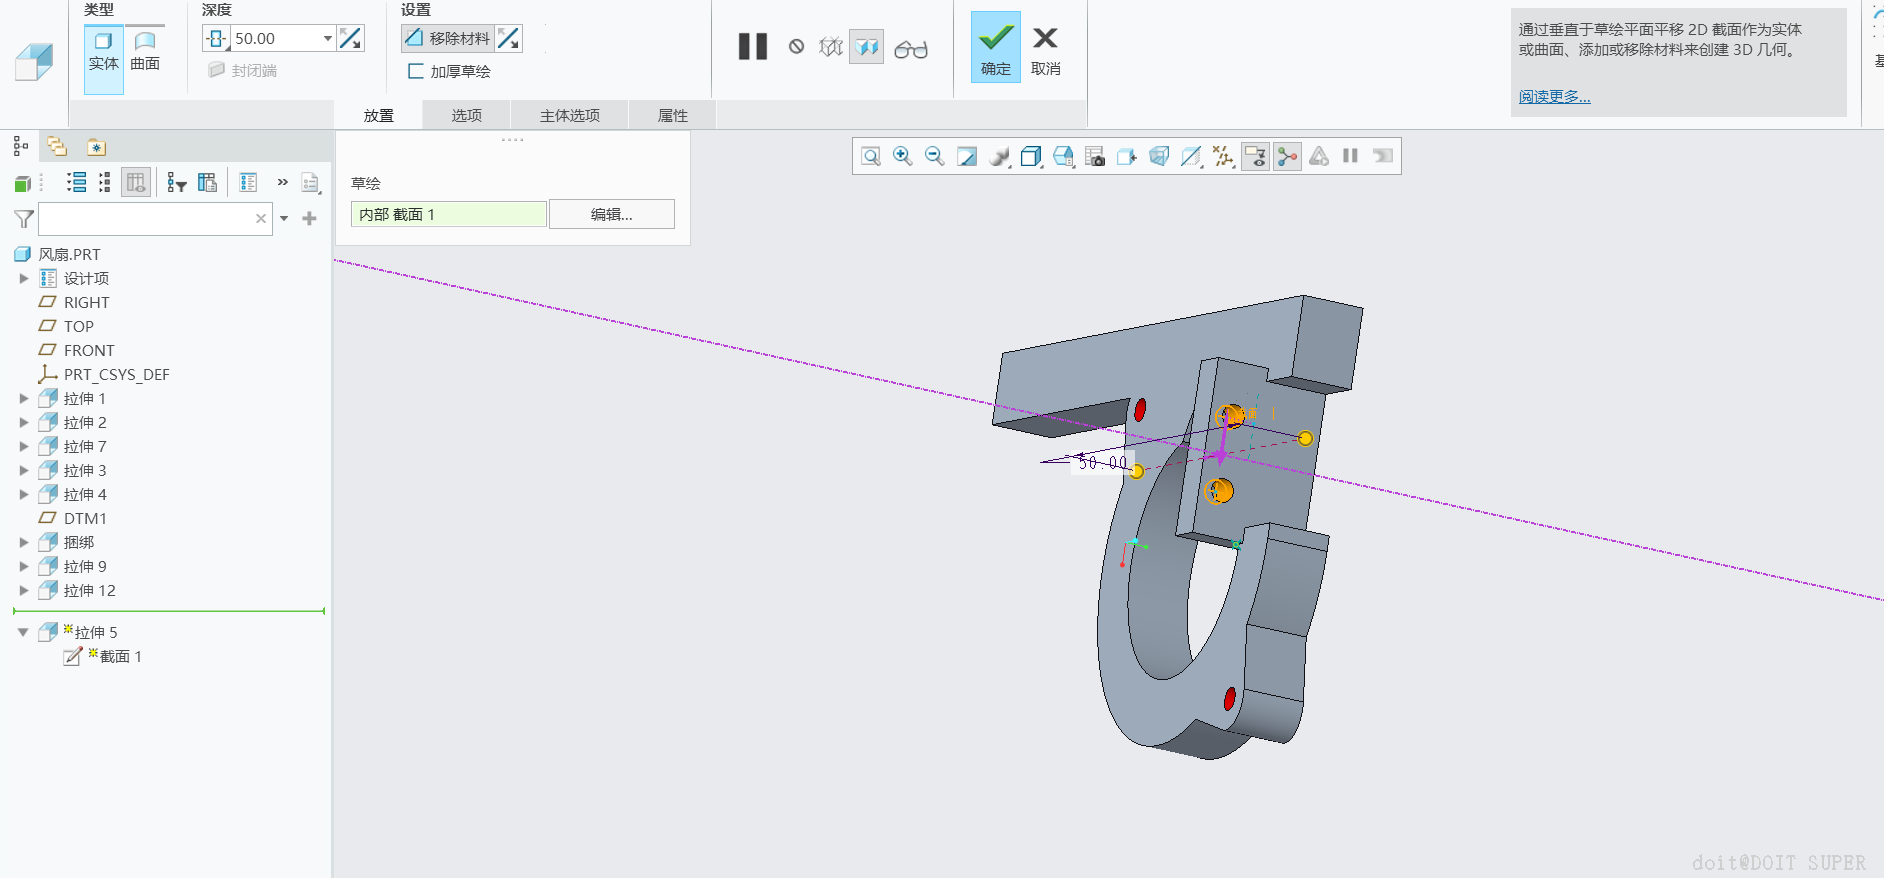
Task: Open the 阅读更多... help link
Action: pos(1554,96)
